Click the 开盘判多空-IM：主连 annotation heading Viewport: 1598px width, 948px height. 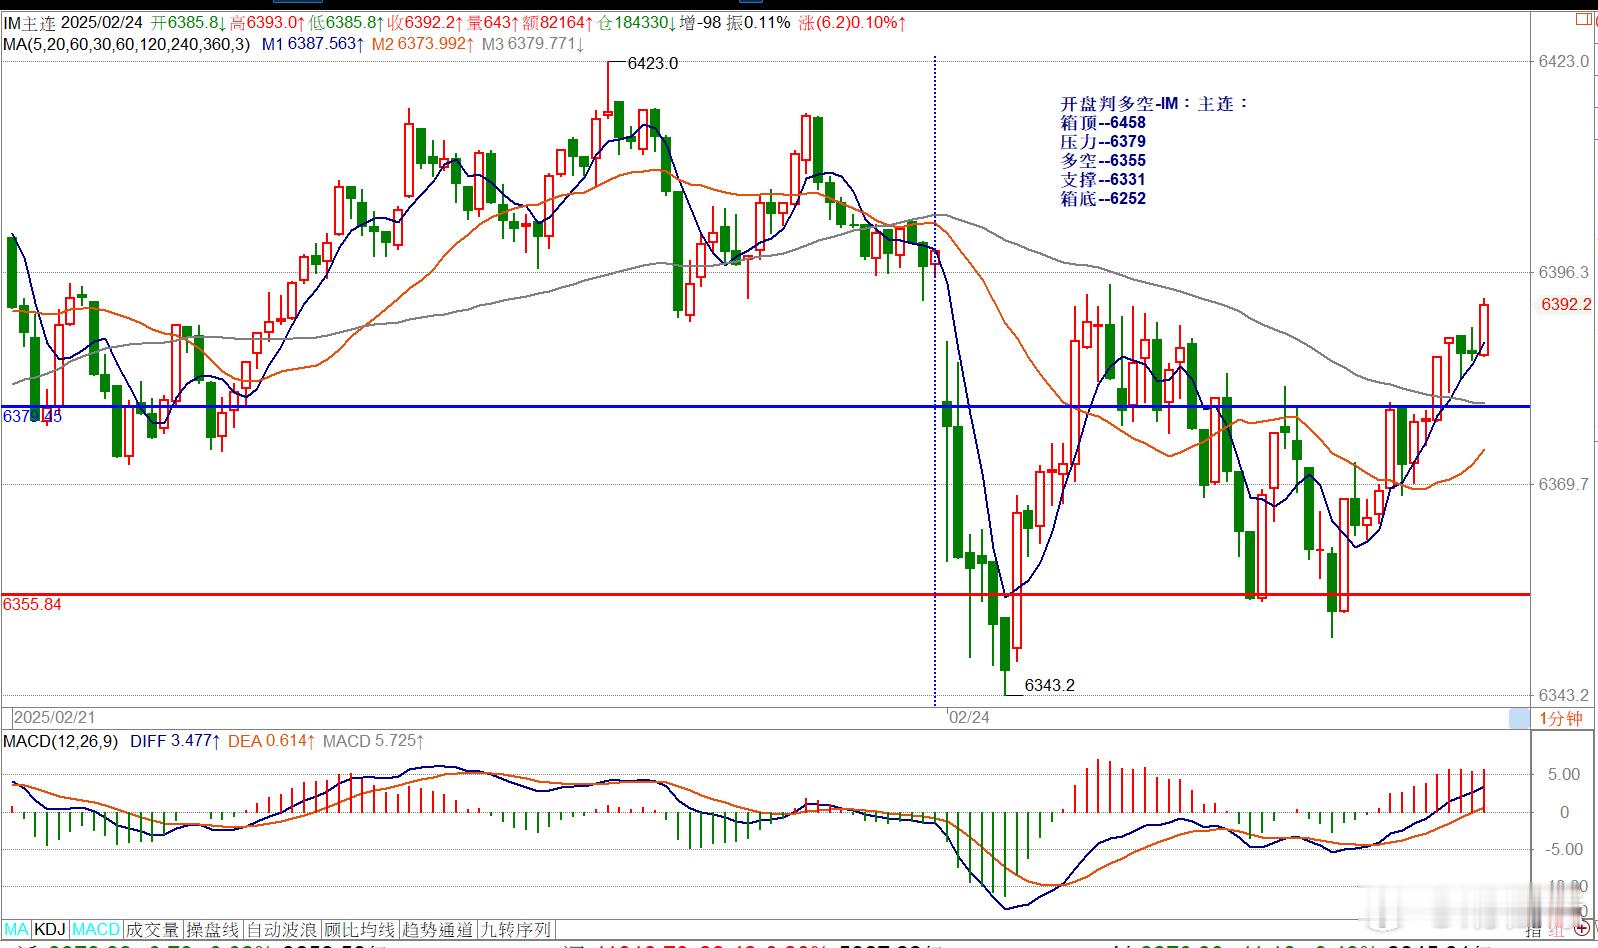click(1155, 104)
